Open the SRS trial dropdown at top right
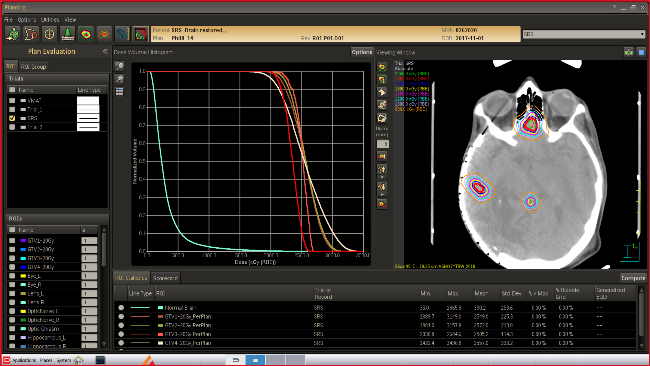Viewport: 650px width, 366px height. [583, 34]
